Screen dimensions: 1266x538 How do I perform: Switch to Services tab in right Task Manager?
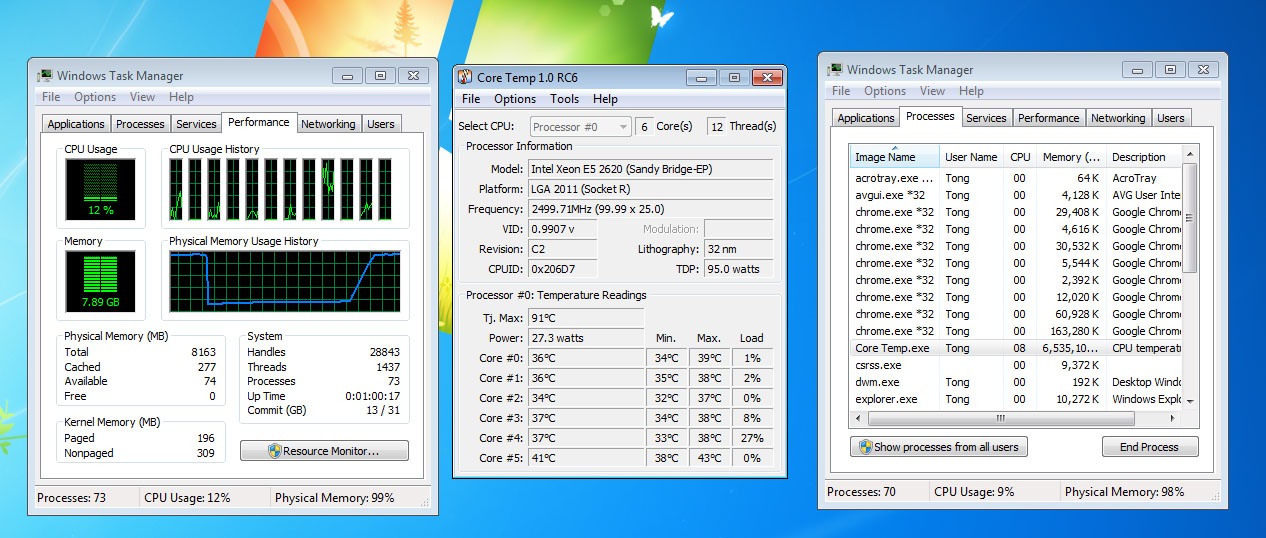coord(986,118)
